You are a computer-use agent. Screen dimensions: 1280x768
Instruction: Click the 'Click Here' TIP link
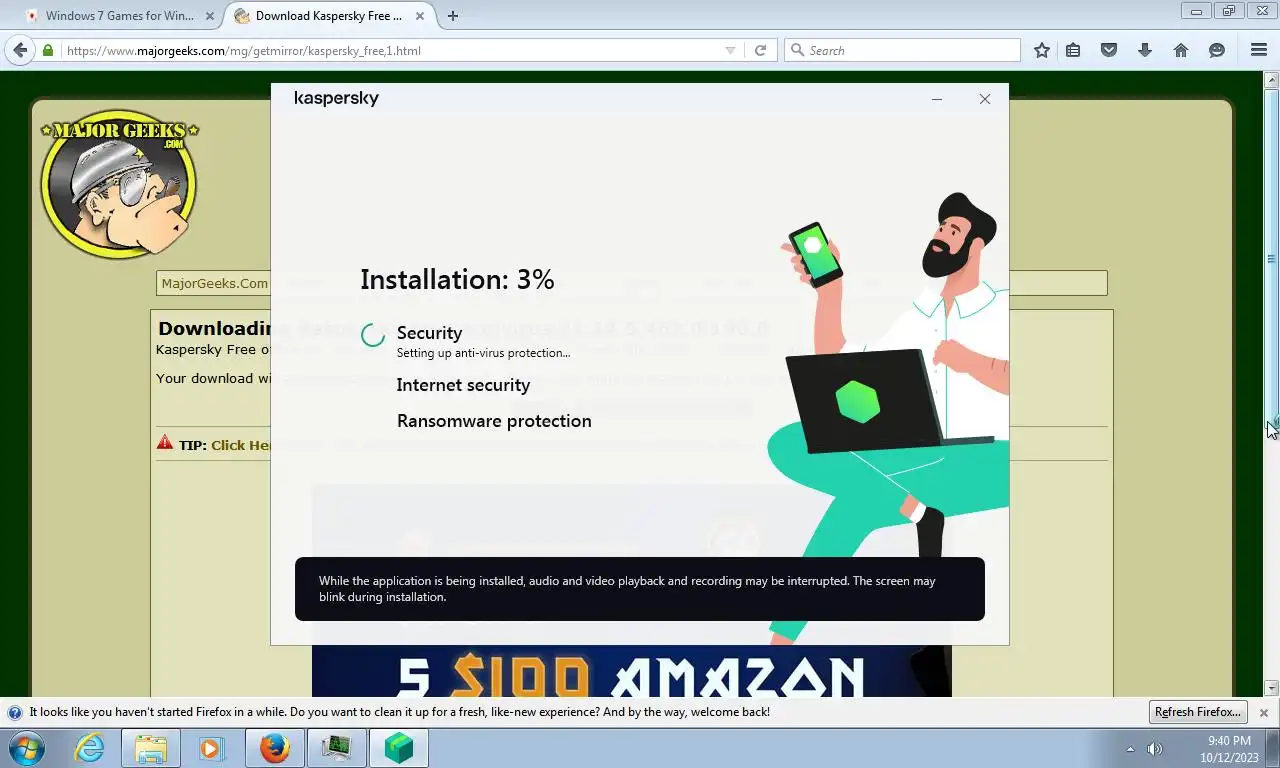pos(240,445)
